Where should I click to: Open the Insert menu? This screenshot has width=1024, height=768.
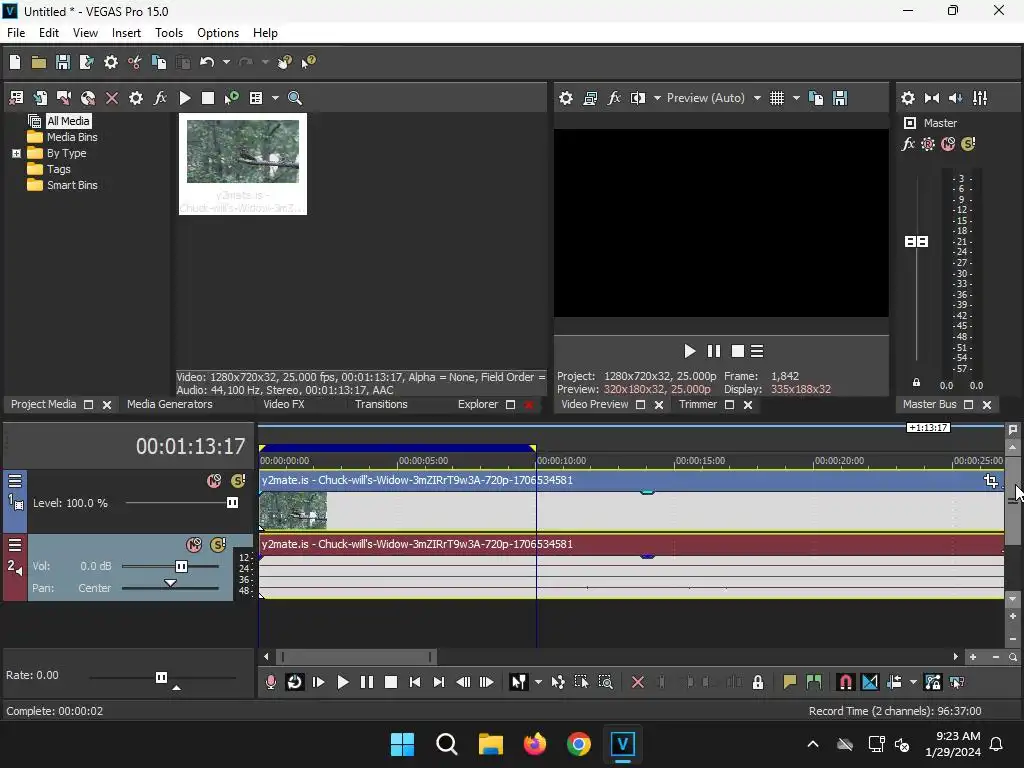pyautogui.click(x=126, y=33)
